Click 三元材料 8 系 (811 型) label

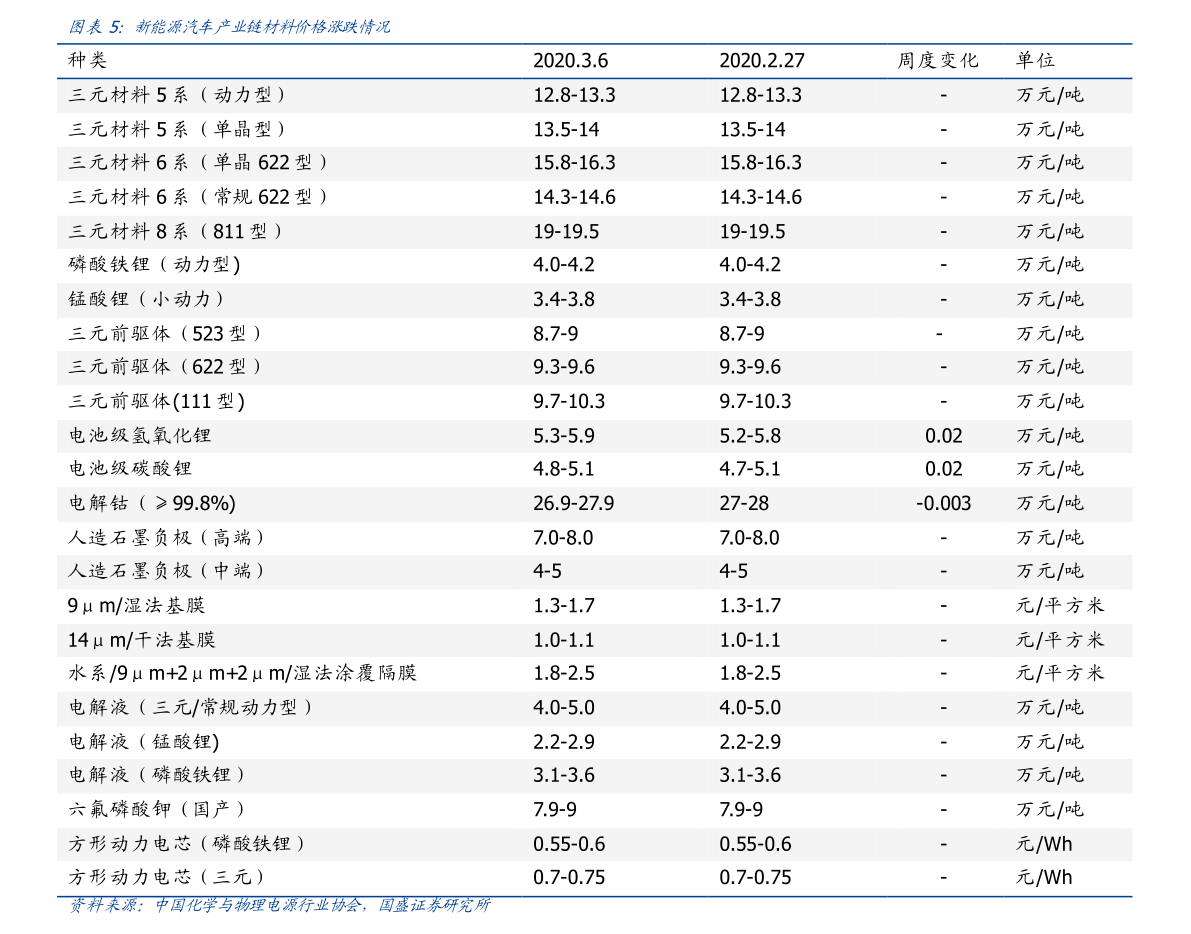coord(175,231)
